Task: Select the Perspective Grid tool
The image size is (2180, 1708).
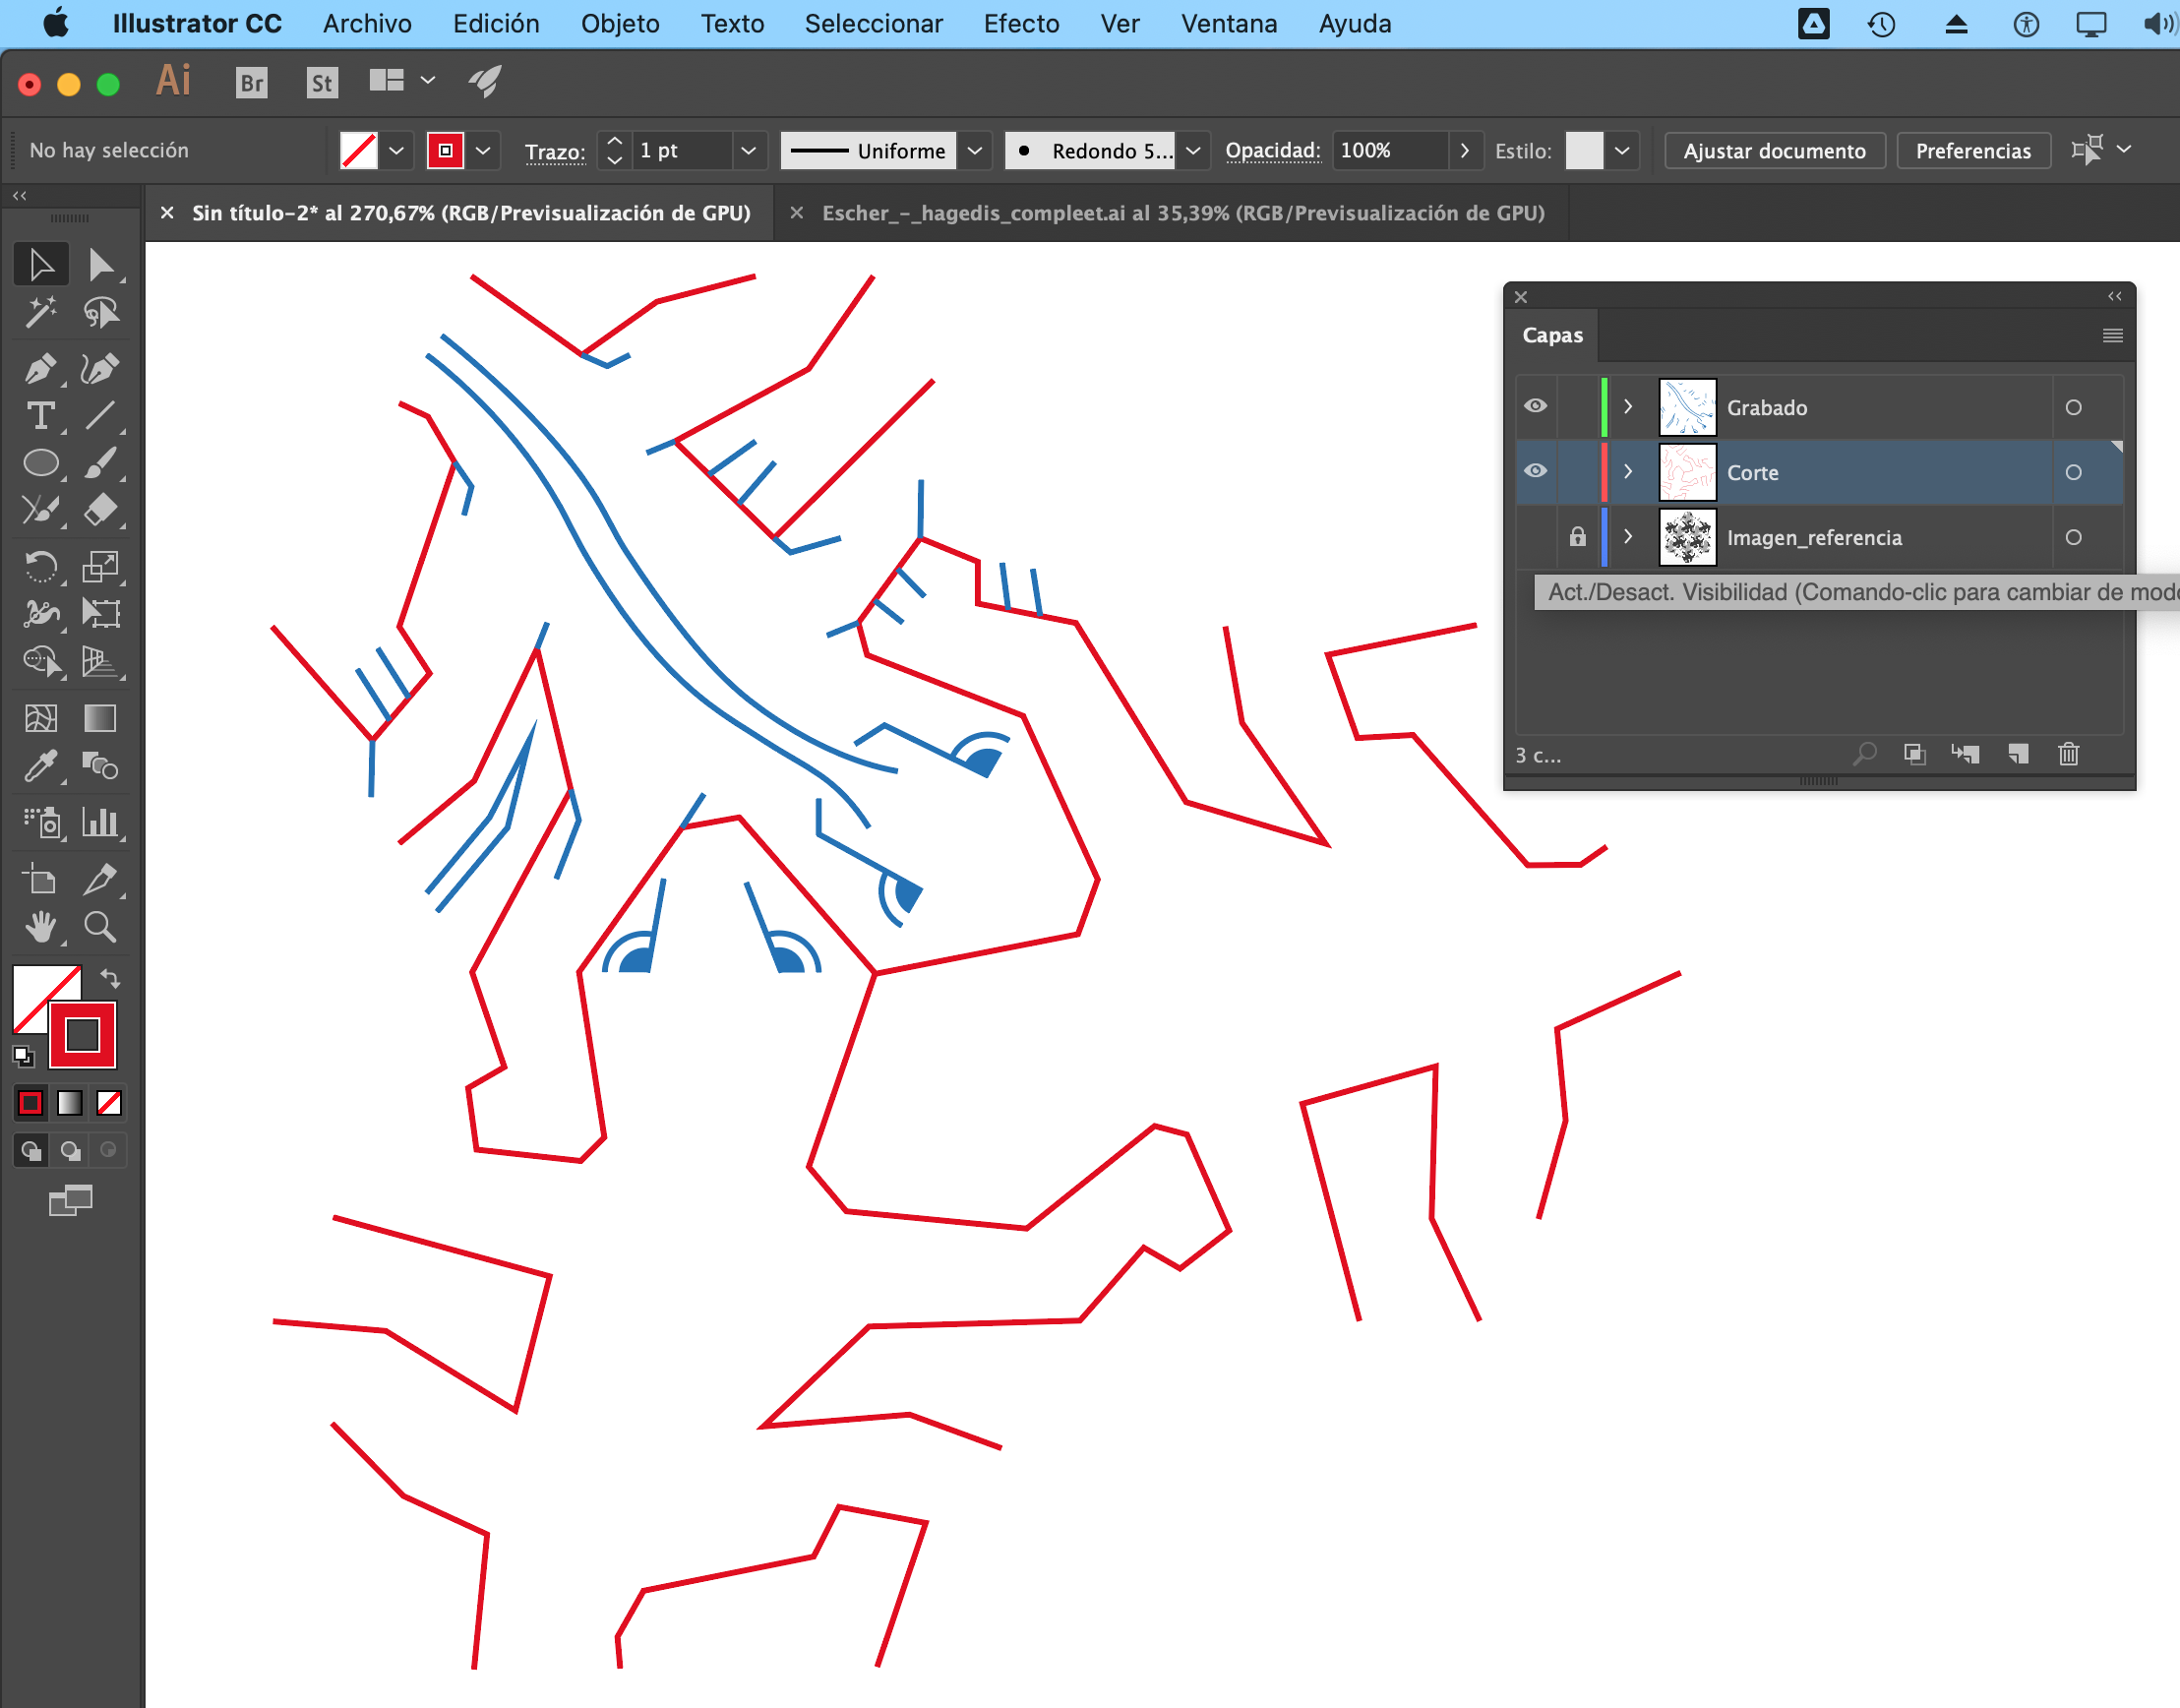Action: 100,661
